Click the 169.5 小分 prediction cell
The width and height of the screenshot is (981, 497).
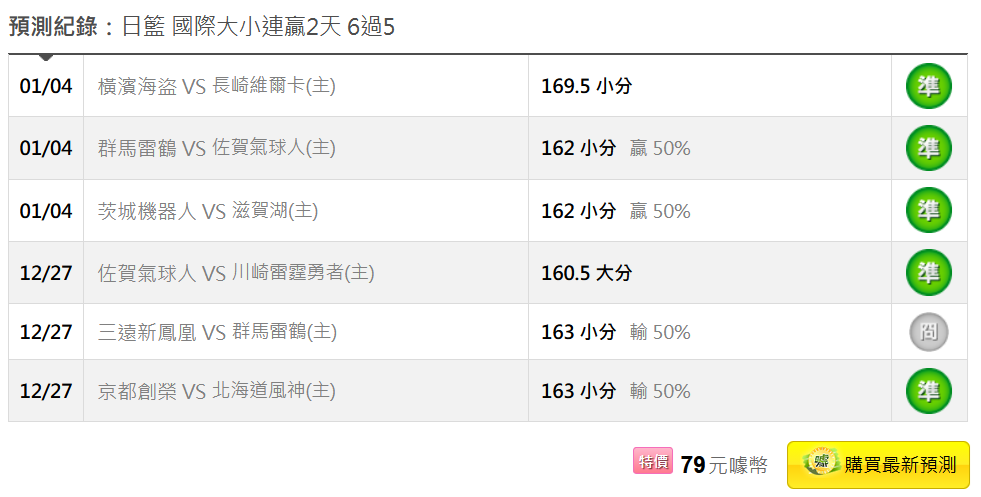(586, 87)
